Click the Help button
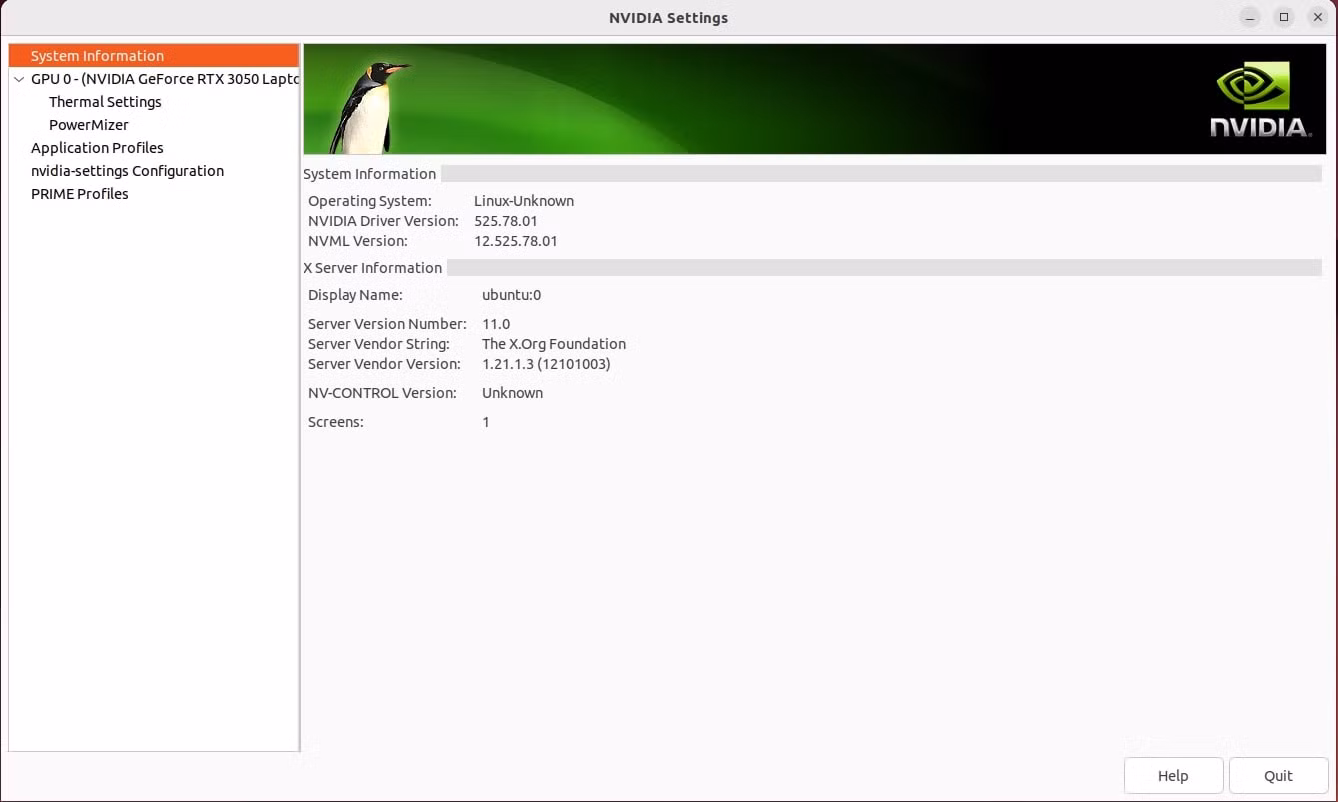Viewport: 1338px width, 802px height. click(1173, 776)
